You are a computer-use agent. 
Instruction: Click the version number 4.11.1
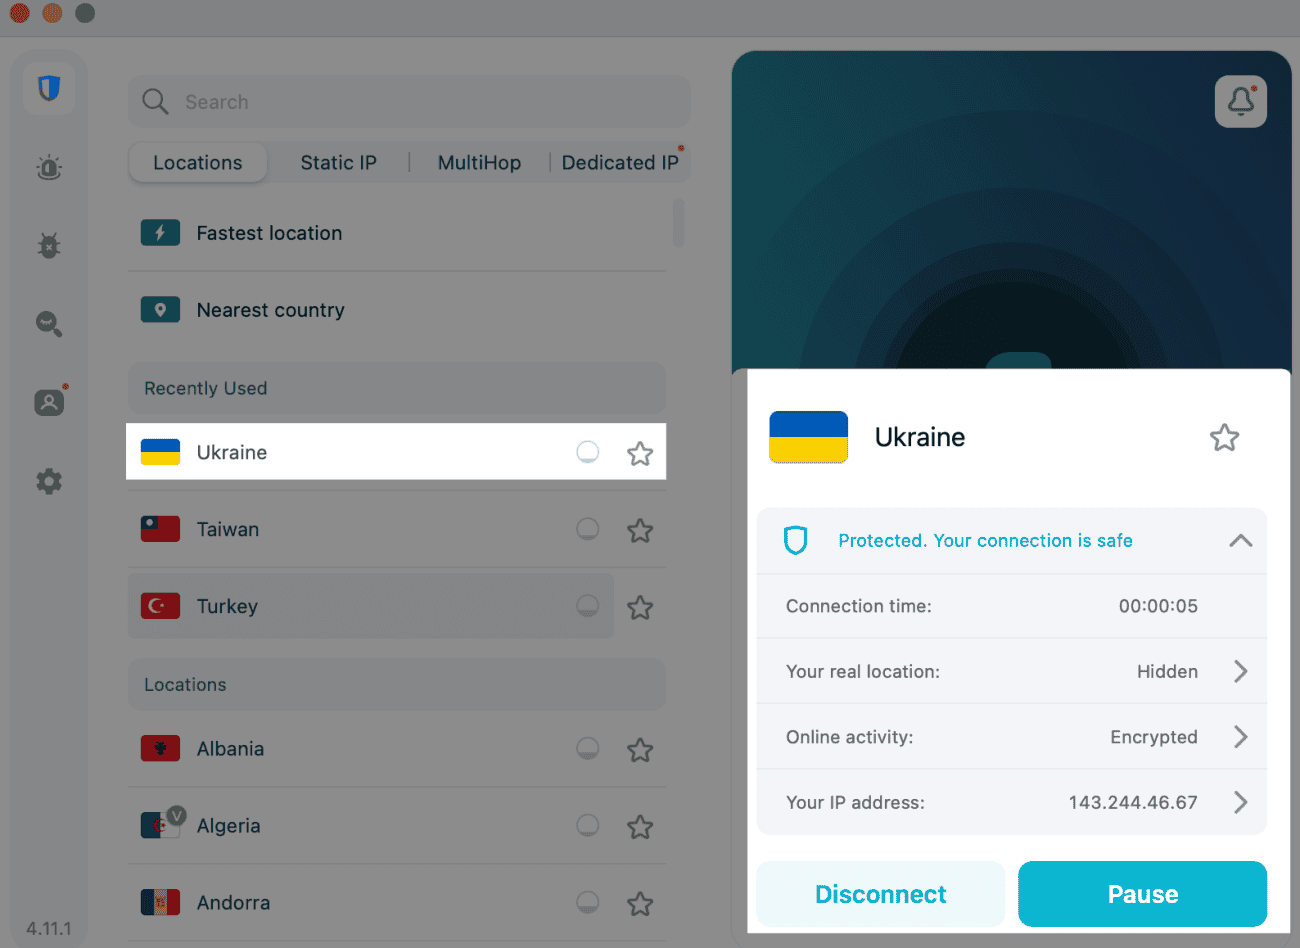(x=49, y=928)
